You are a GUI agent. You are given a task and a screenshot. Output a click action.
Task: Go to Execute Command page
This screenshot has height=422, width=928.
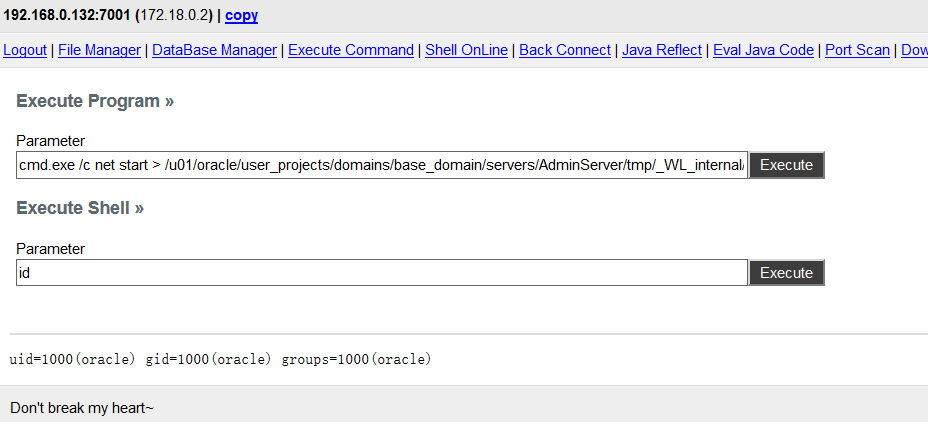pos(351,50)
